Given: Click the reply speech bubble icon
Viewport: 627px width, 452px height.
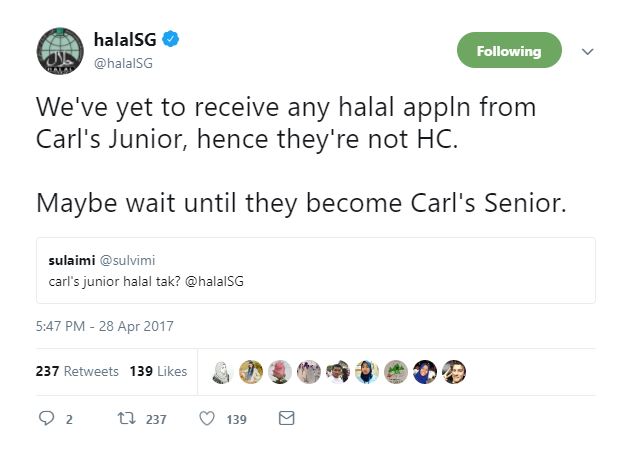Looking at the screenshot, I should [x=46, y=419].
